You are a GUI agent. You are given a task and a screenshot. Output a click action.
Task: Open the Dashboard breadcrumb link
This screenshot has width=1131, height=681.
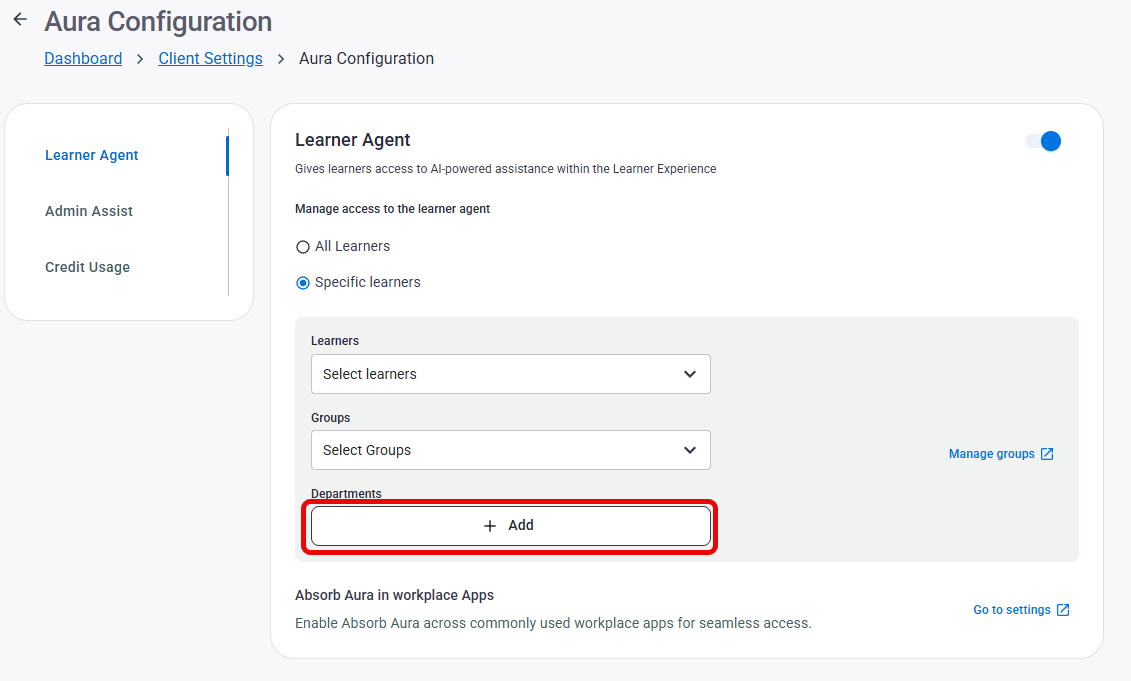coord(83,58)
